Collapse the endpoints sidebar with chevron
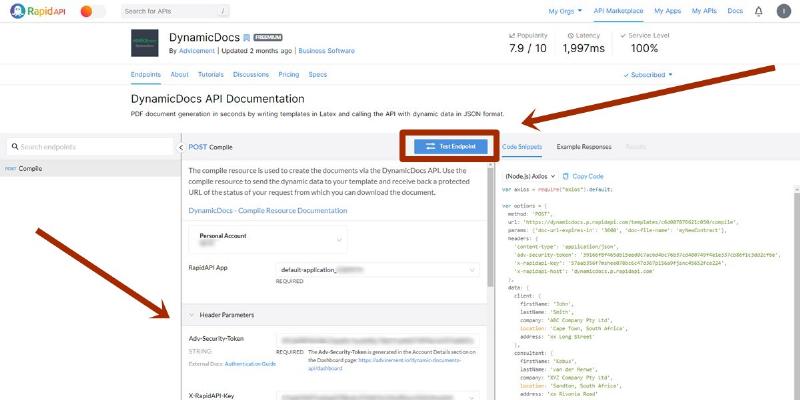Viewport: 800px width, 400px height. click(181, 147)
